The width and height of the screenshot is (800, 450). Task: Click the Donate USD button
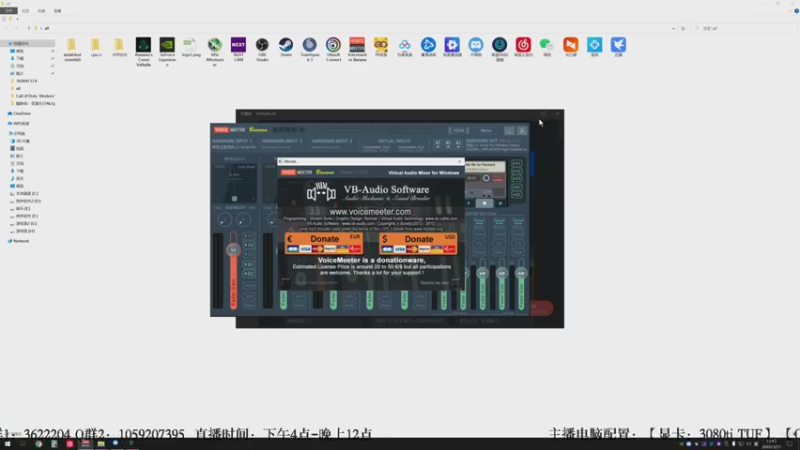(x=418, y=243)
